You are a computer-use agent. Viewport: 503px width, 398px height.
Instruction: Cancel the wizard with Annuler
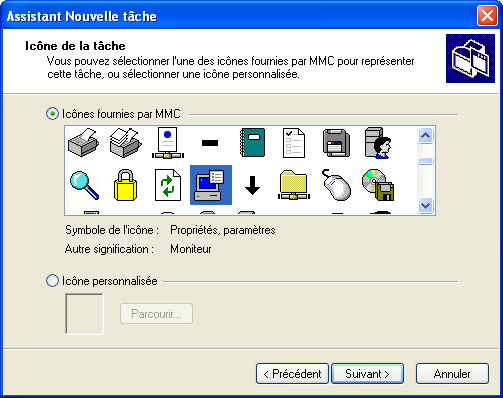coord(452,374)
